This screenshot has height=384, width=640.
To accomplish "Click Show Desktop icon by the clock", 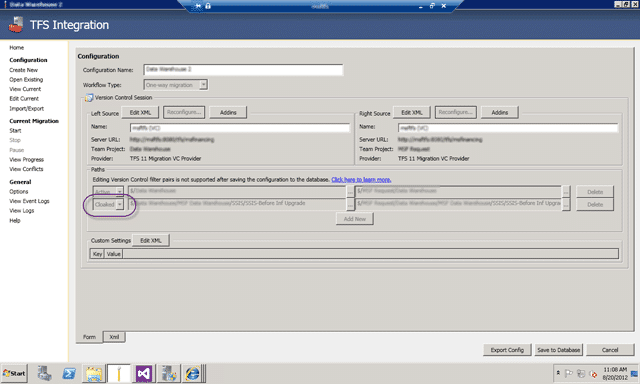I will (x=635, y=373).
